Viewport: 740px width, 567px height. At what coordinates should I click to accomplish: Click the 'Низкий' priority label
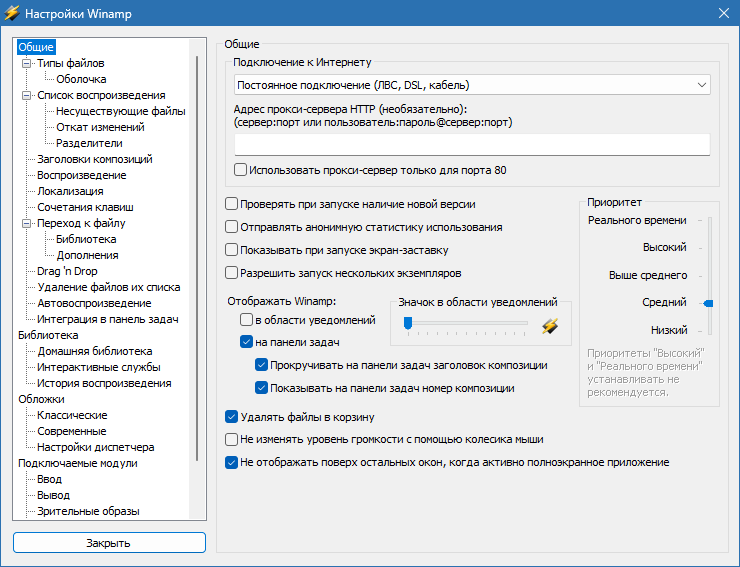coord(669,330)
